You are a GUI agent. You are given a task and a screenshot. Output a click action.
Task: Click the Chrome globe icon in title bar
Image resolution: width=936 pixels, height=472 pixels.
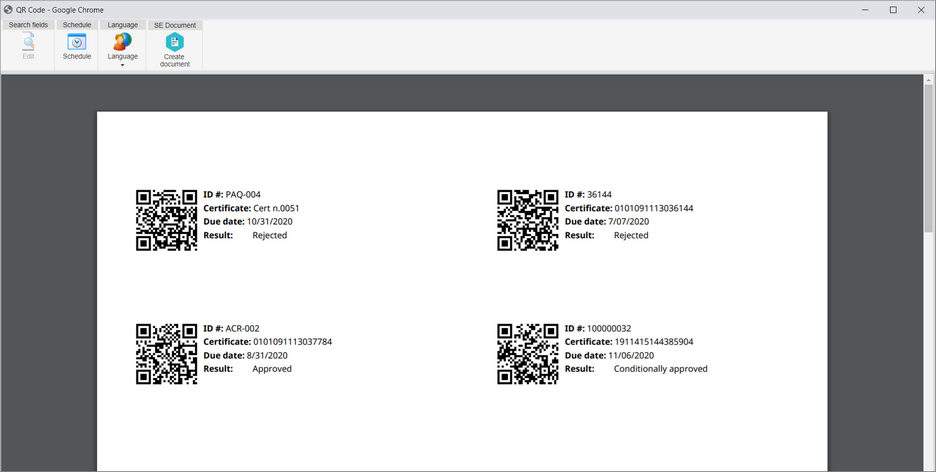(x=8, y=10)
